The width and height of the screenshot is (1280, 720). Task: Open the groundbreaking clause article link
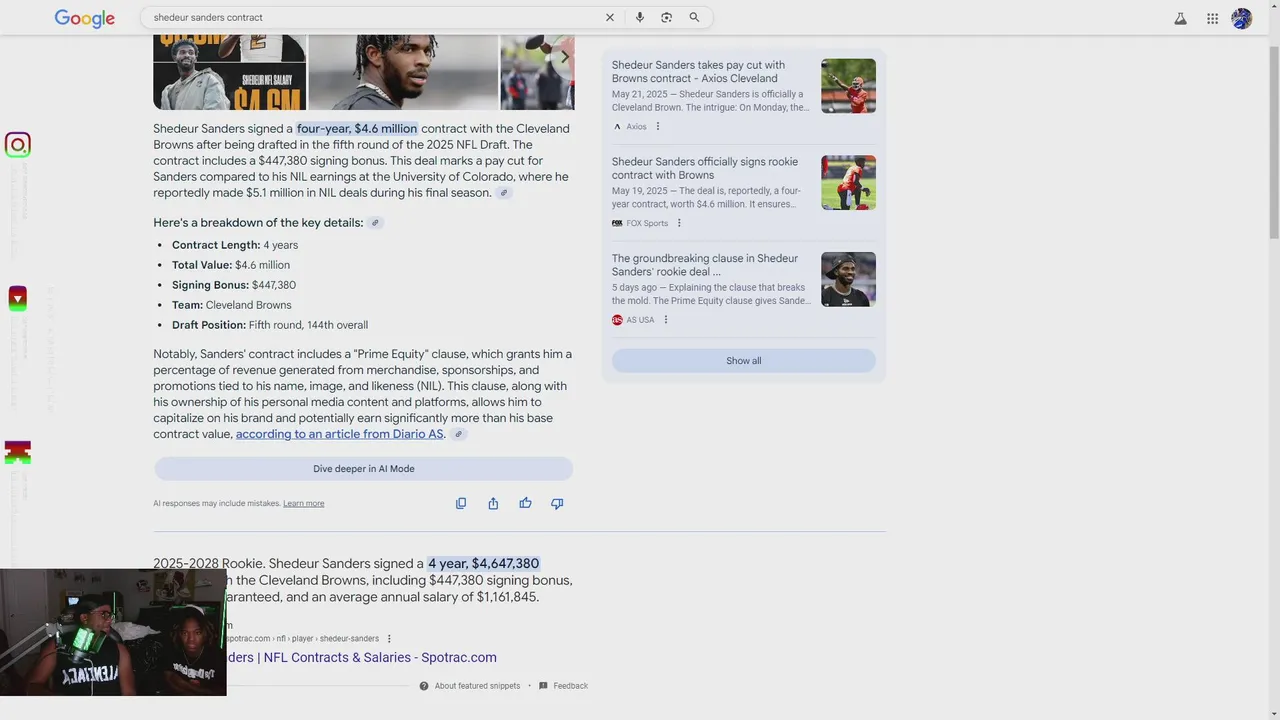coord(705,265)
